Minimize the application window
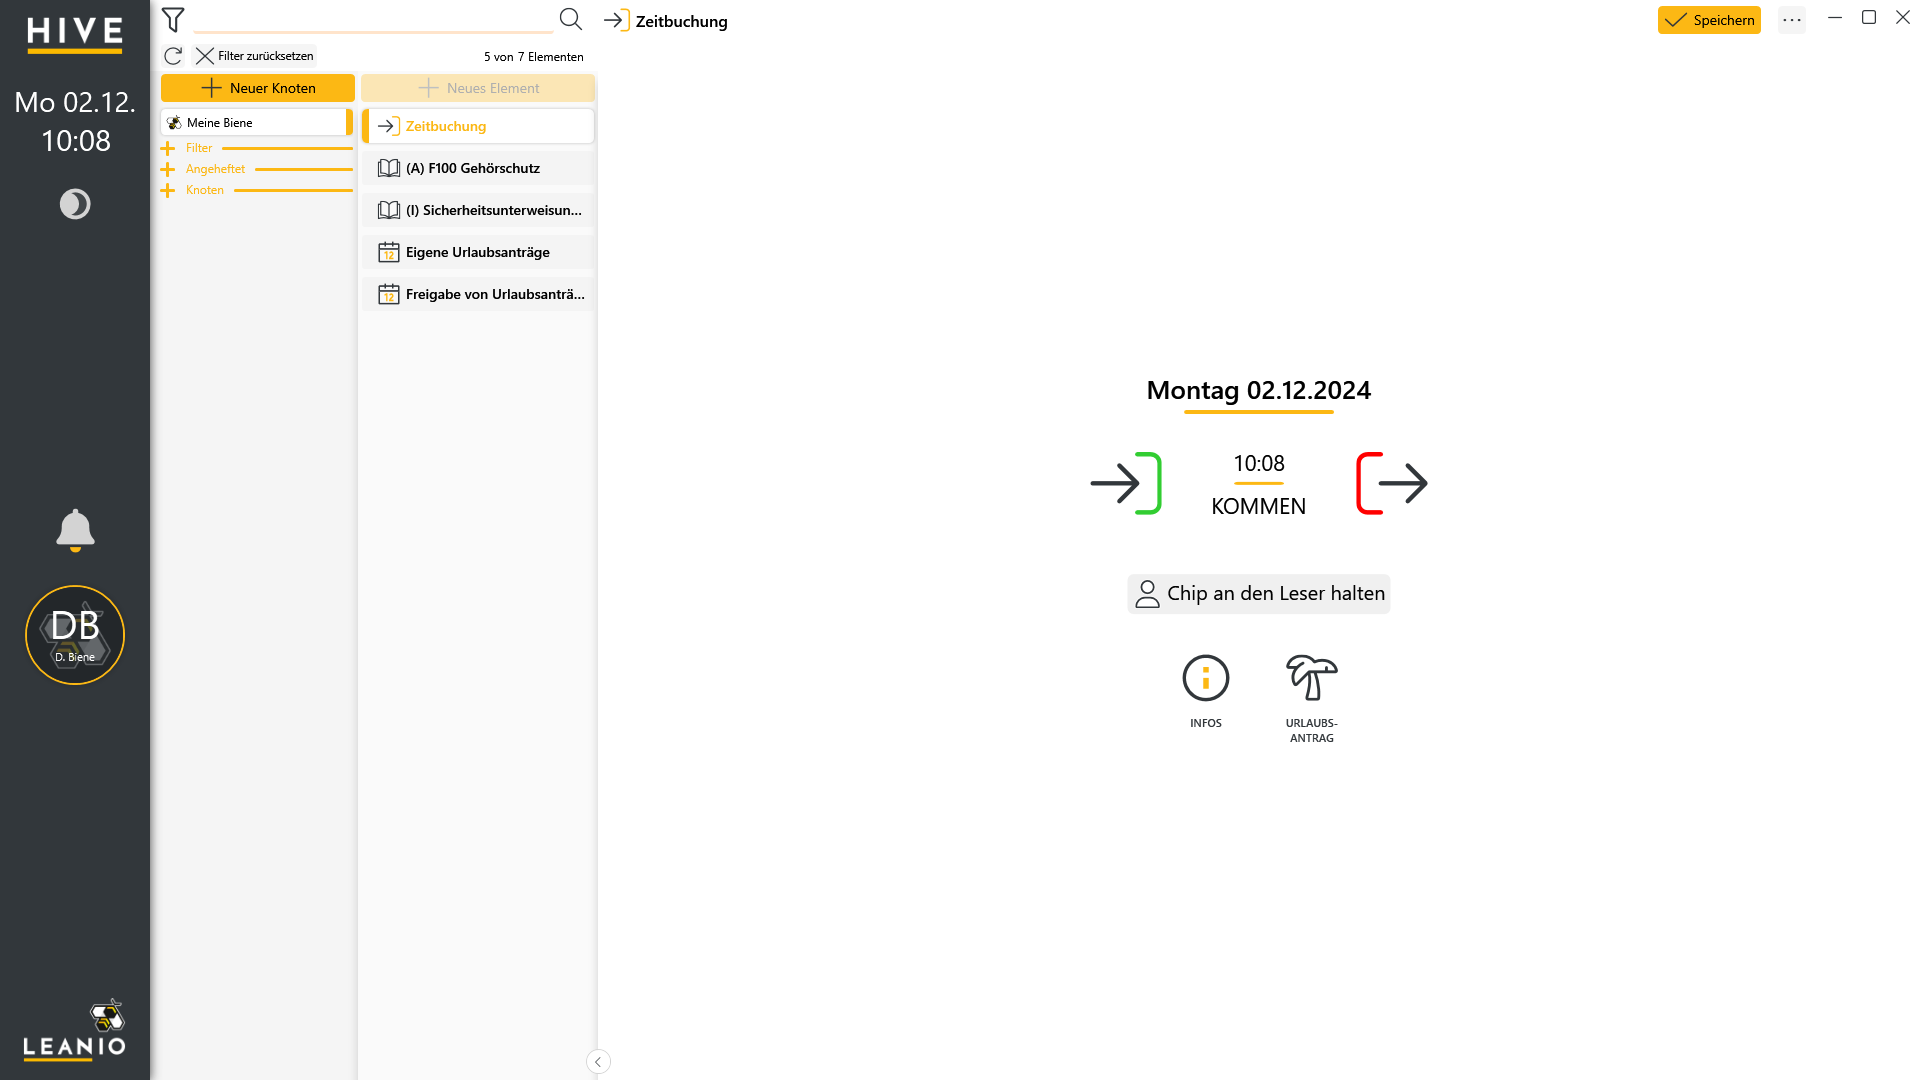Viewport: 1920px width, 1080px height. coord(1835,18)
